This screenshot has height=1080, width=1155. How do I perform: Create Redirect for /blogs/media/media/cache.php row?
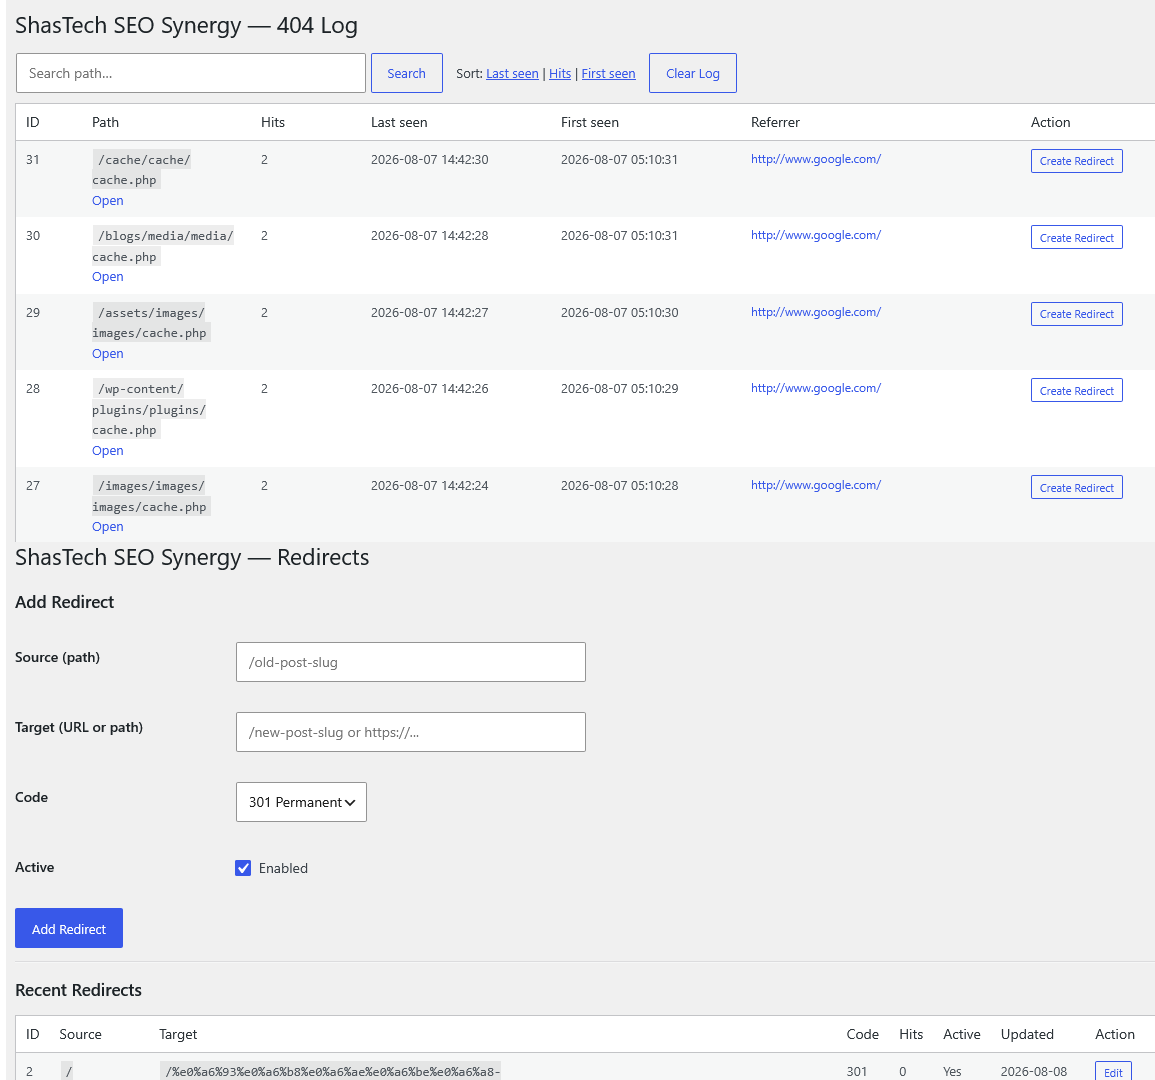point(1076,237)
